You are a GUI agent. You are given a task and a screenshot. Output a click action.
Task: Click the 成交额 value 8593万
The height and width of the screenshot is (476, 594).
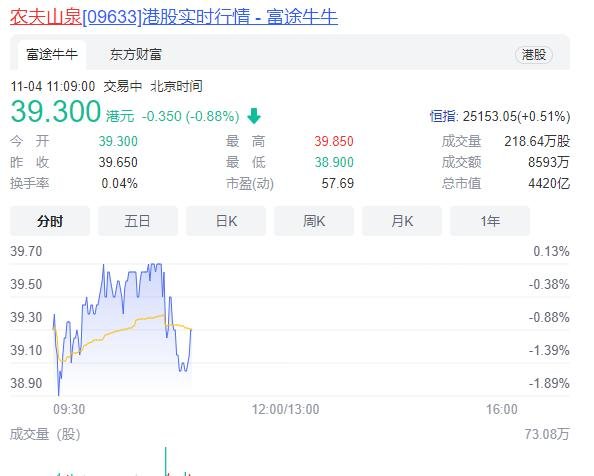click(x=549, y=162)
